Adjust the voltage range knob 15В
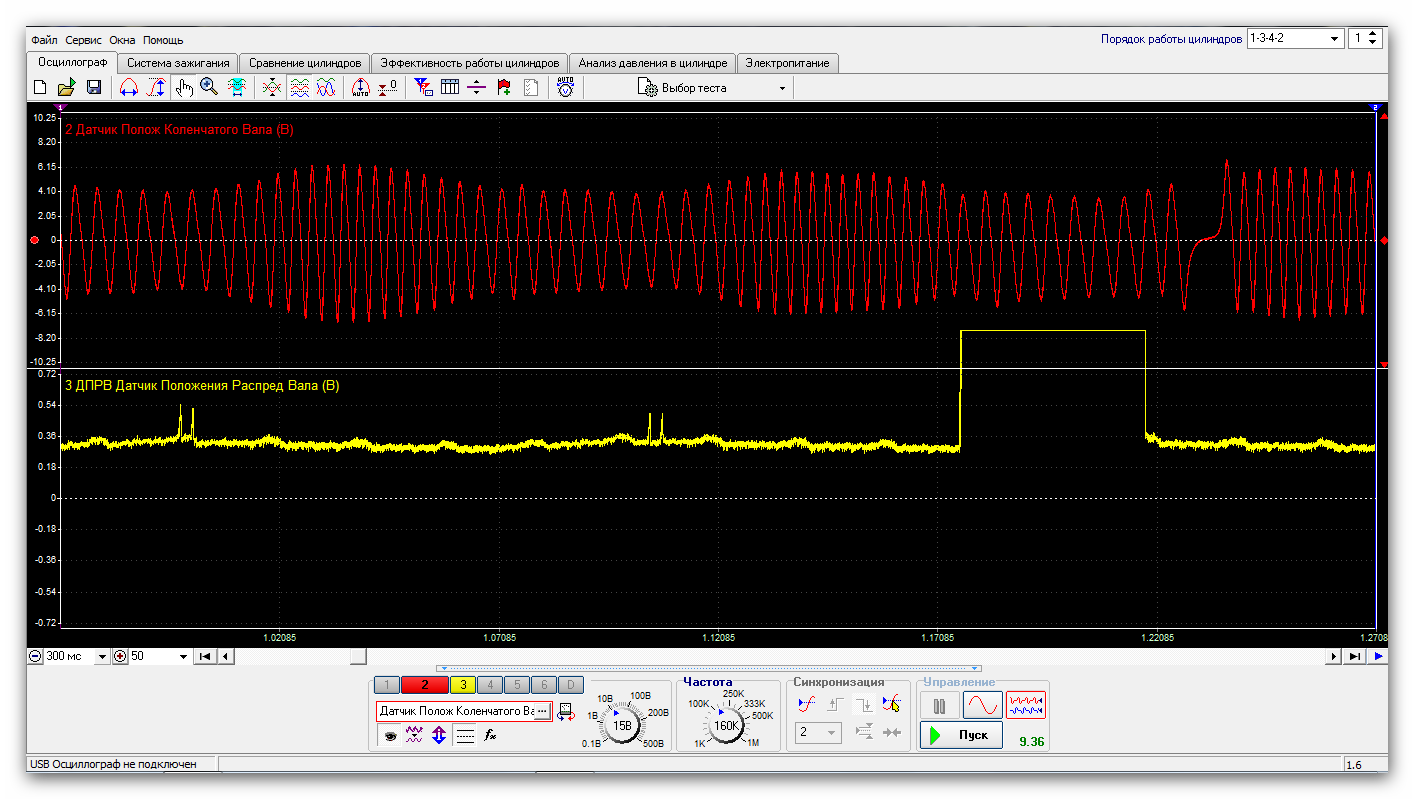 [x=621, y=724]
